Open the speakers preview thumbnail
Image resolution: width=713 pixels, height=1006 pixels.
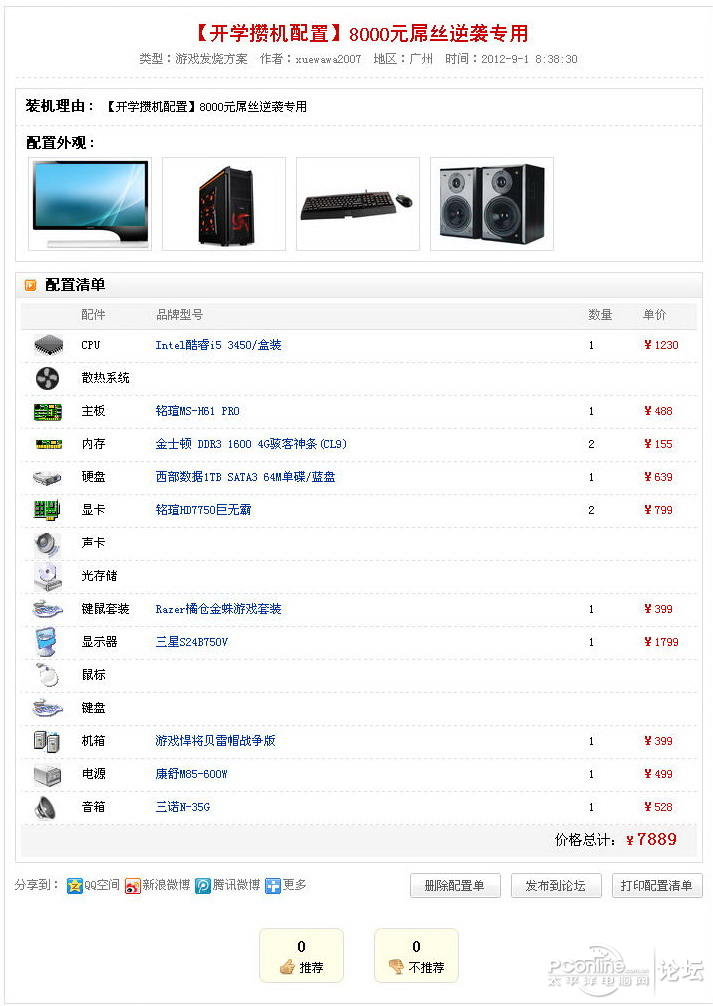click(492, 204)
